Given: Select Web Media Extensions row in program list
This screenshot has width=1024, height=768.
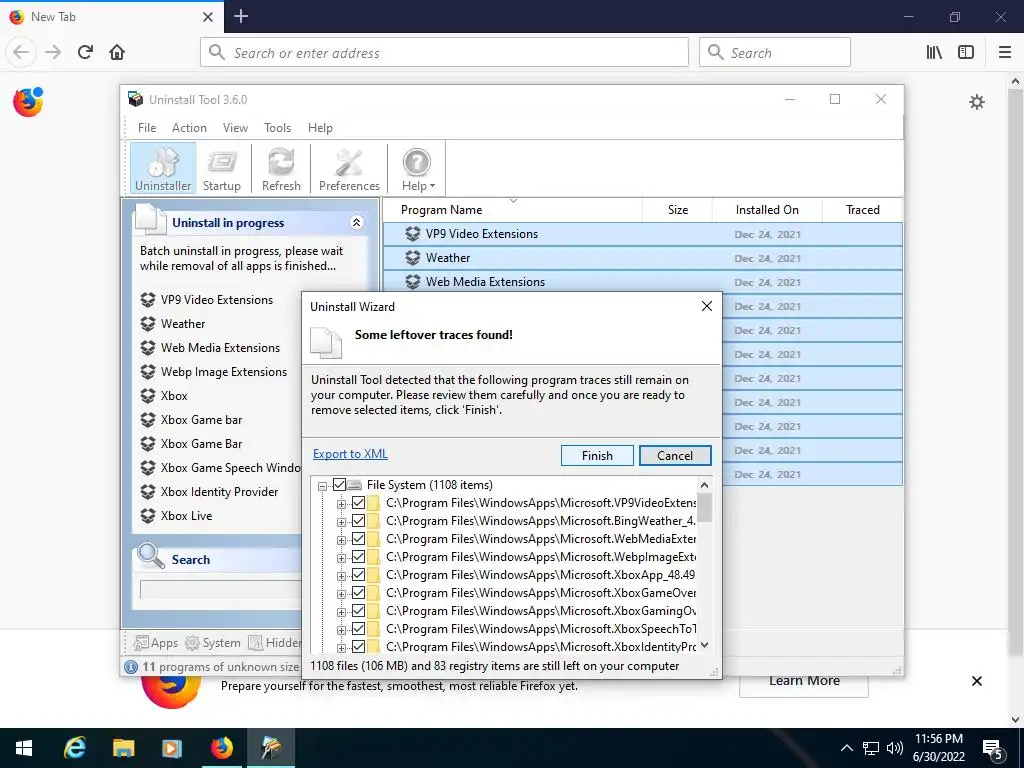Looking at the screenshot, I should 643,282.
